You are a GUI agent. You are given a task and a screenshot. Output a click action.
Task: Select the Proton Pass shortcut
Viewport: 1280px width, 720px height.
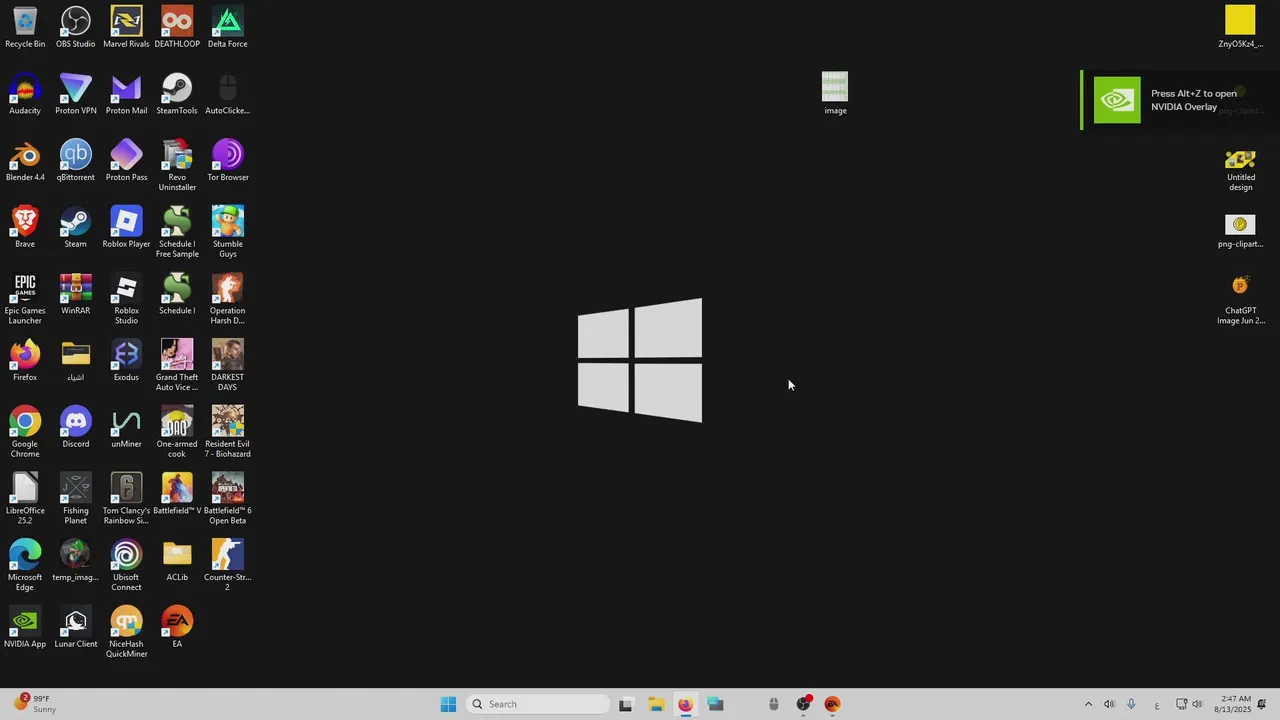[126, 161]
